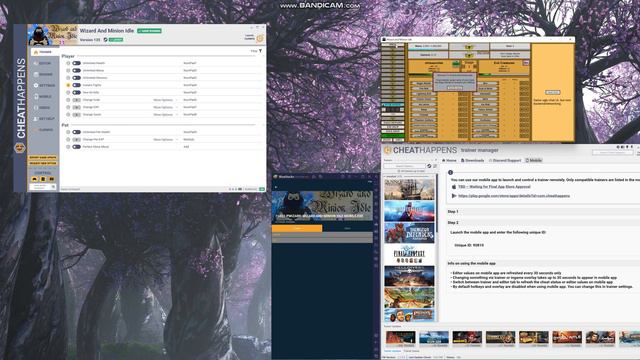Click the Request New Option button

tap(42, 163)
